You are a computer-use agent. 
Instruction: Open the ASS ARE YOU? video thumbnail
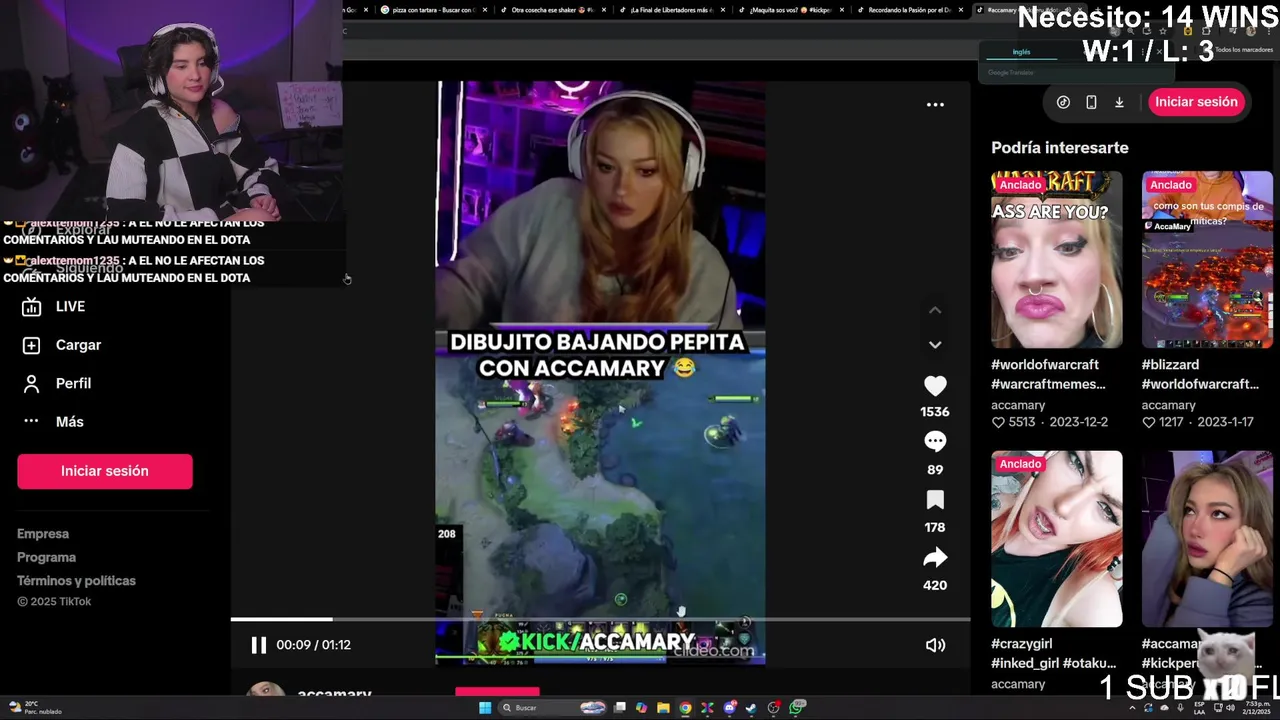click(x=1057, y=260)
